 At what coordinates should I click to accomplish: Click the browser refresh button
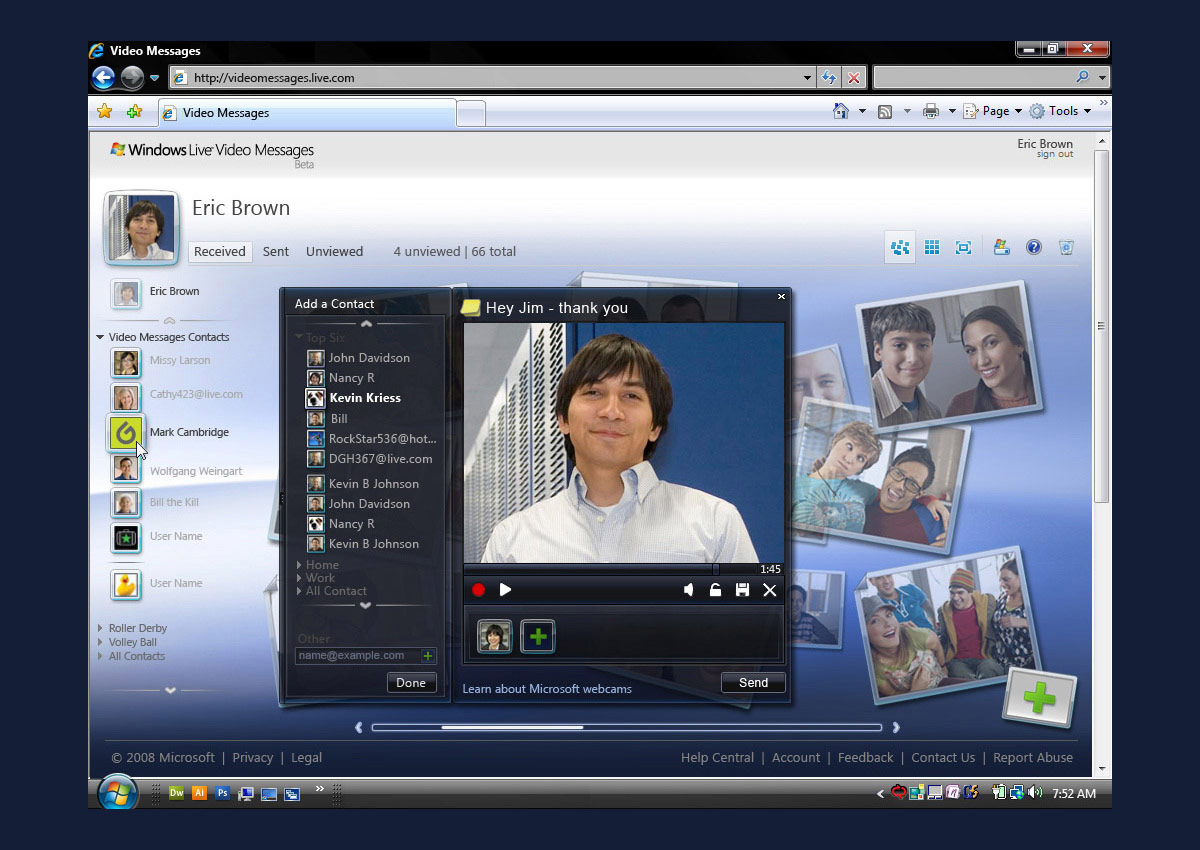tap(828, 78)
